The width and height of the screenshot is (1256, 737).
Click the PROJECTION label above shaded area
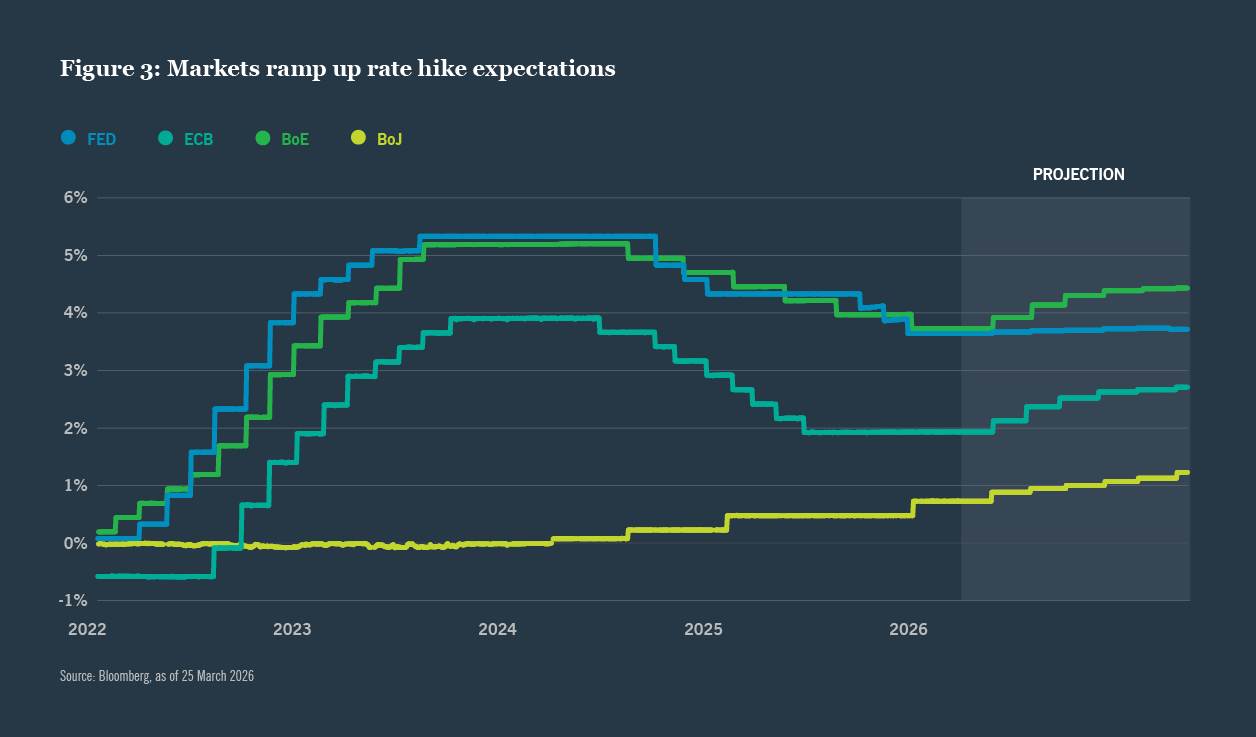(x=1078, y=175)
